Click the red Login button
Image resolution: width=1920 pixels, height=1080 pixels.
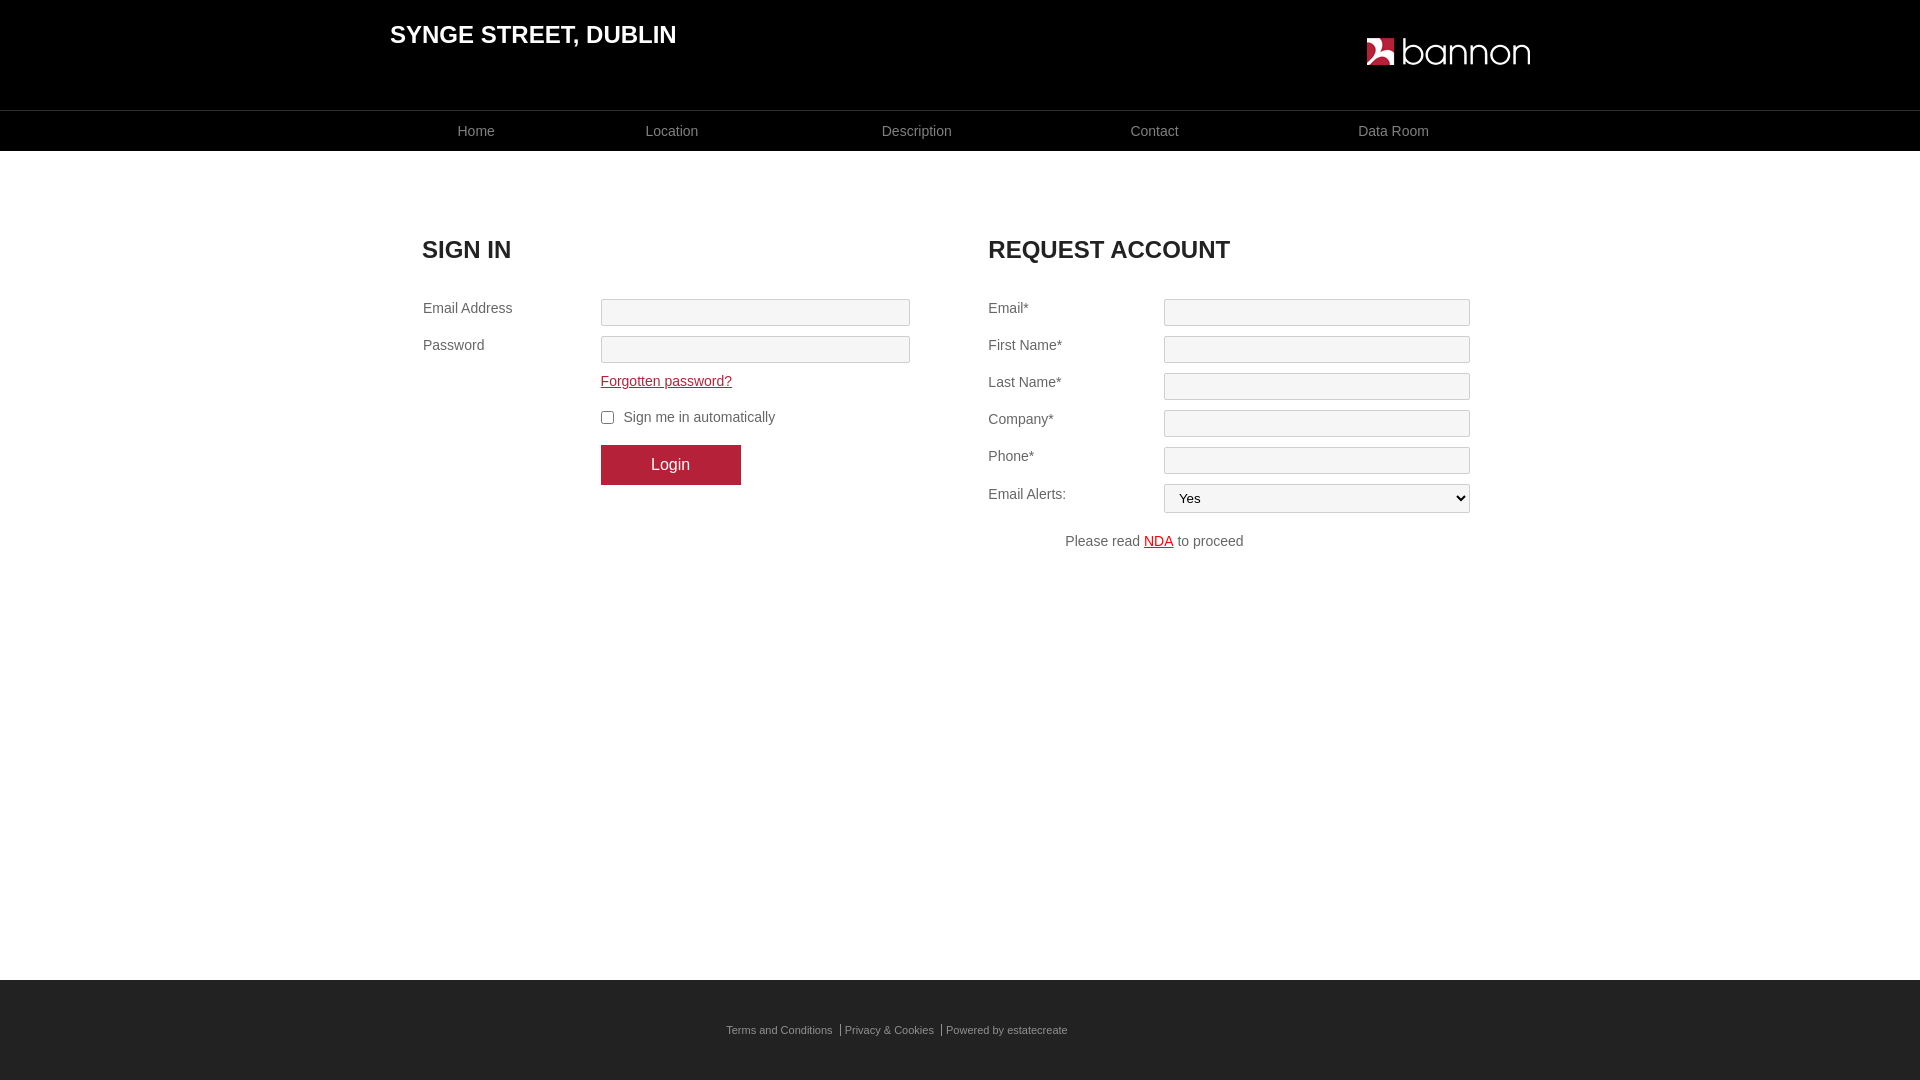click(x=670, y=465)
